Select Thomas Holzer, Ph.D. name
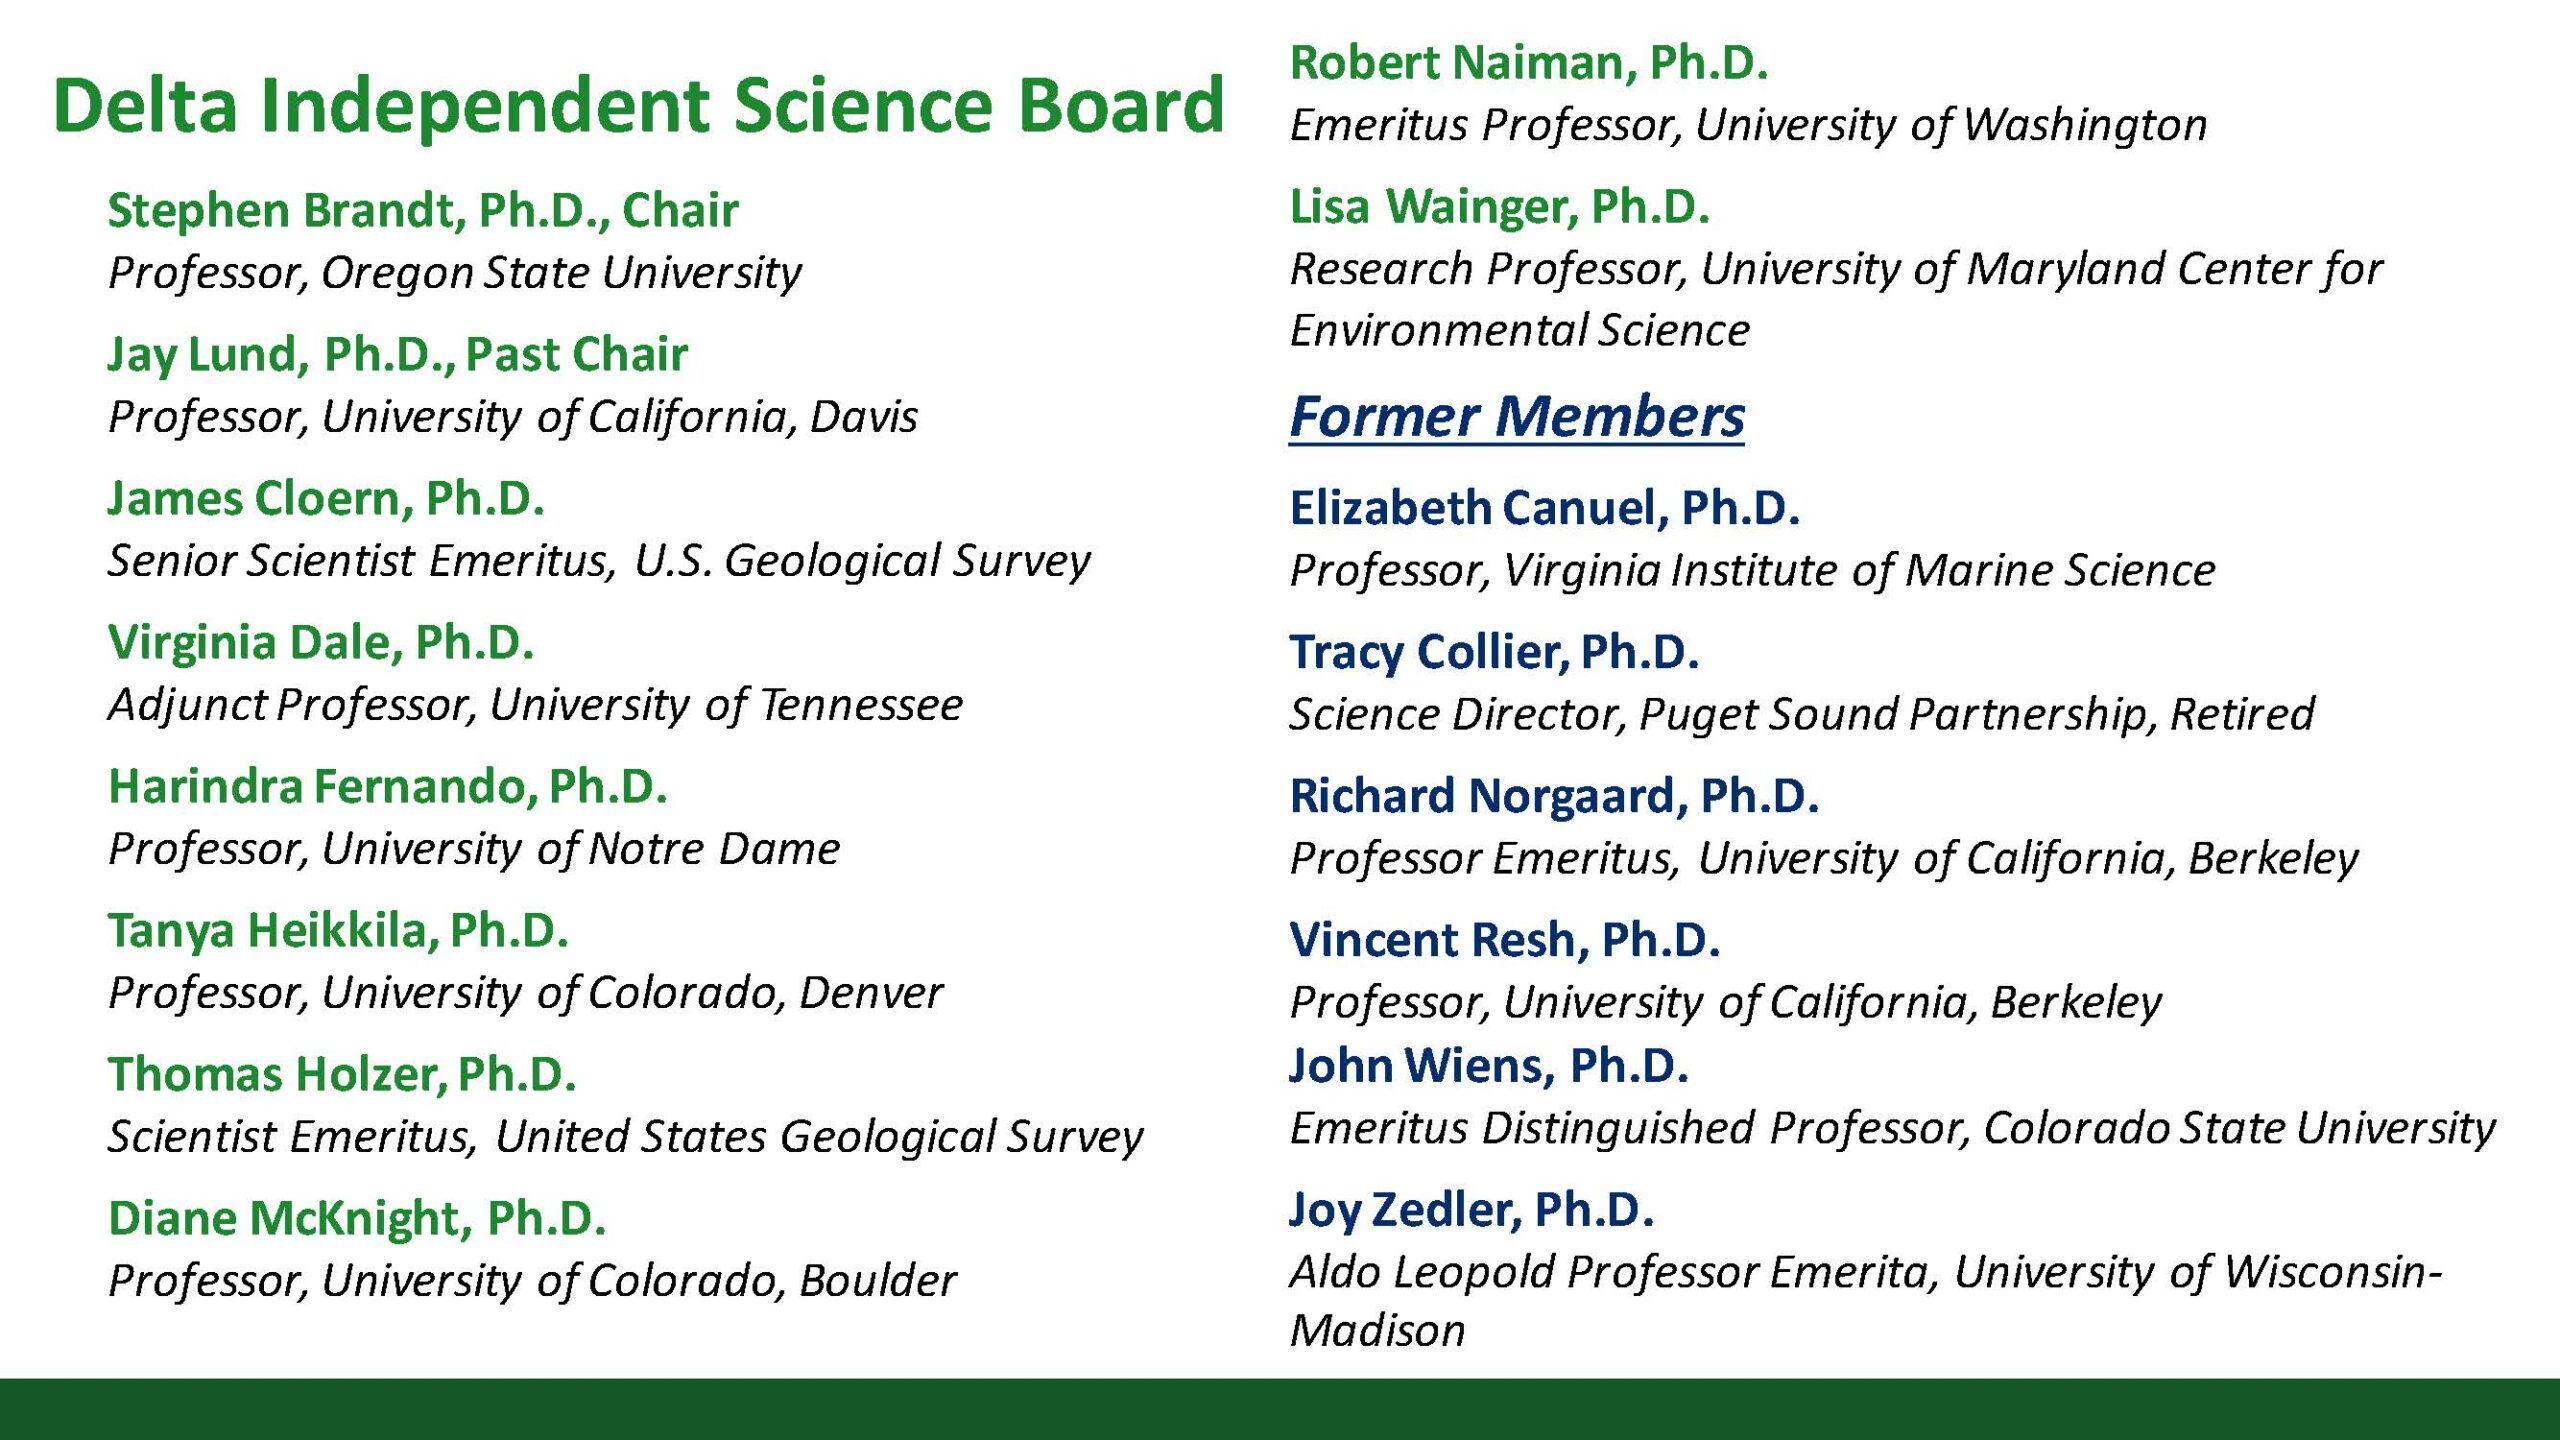Image resolution: width=2560 pixels, height=1440 pixels. pyautogui.click(x=342, y=1075)
